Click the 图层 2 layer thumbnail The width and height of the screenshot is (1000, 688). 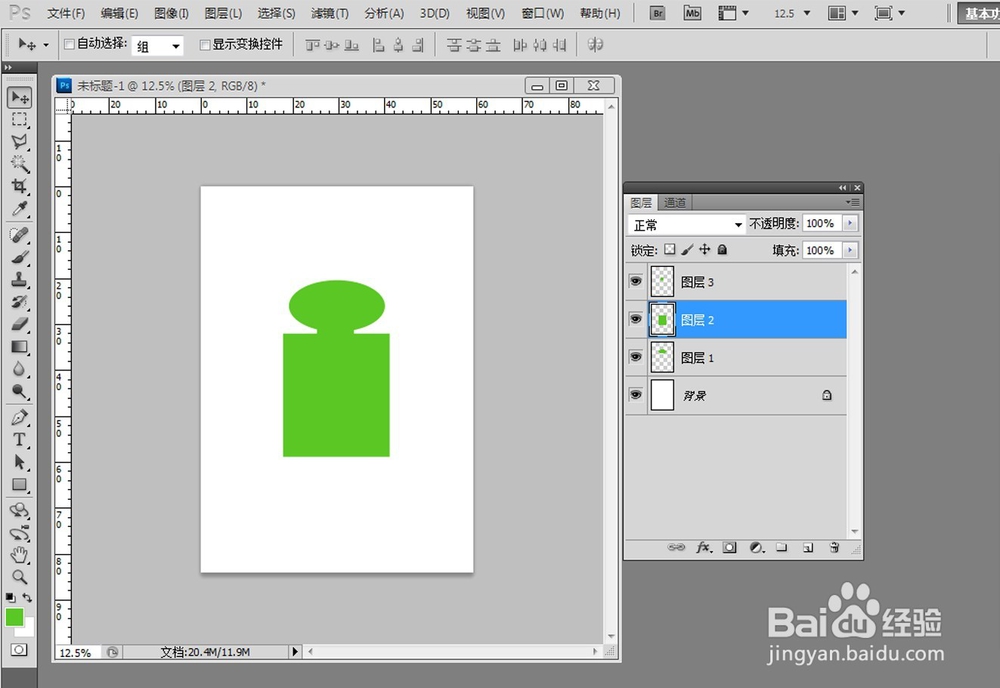[x=663, y=319]
